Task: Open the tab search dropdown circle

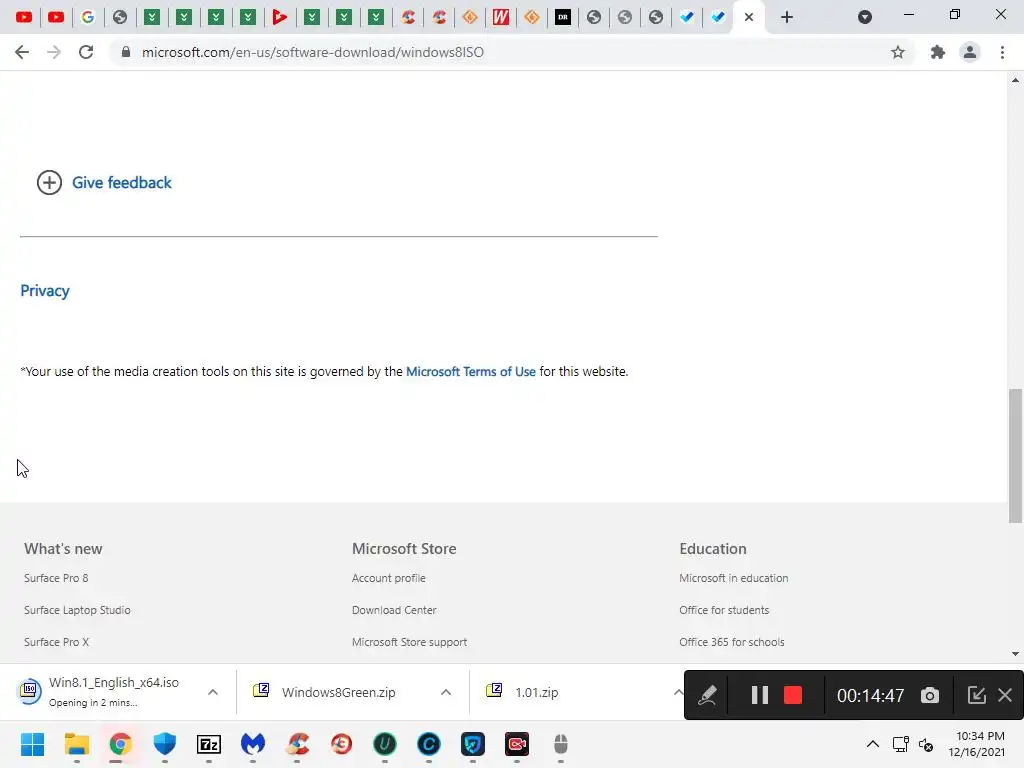Action: click(x=865, y=17)
